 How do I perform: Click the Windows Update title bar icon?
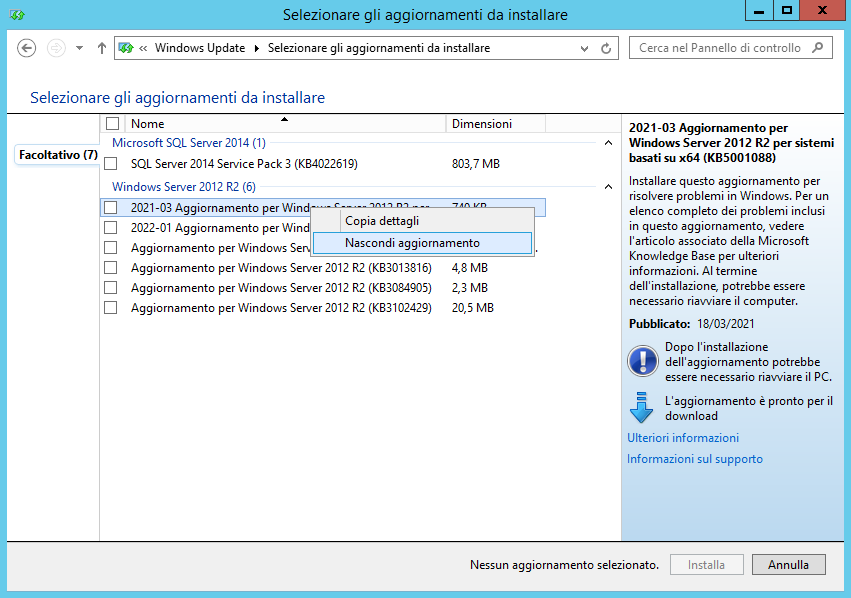click(17, 15)
